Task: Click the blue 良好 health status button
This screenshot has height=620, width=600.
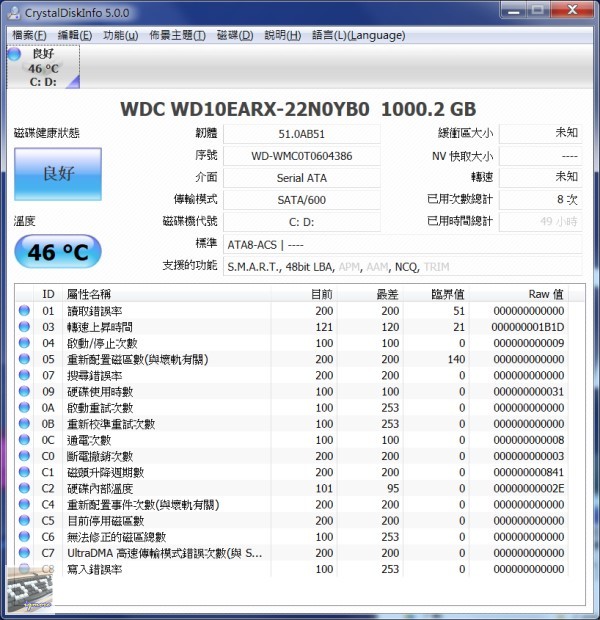Action: click(x=58, y=174)
